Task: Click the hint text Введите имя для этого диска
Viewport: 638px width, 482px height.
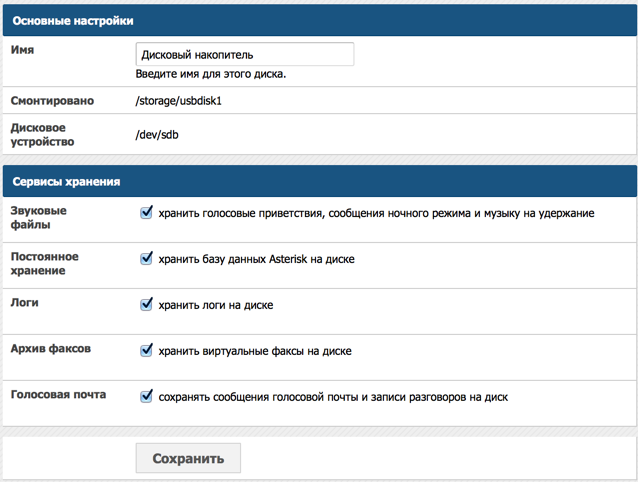Action: [211, 74]
